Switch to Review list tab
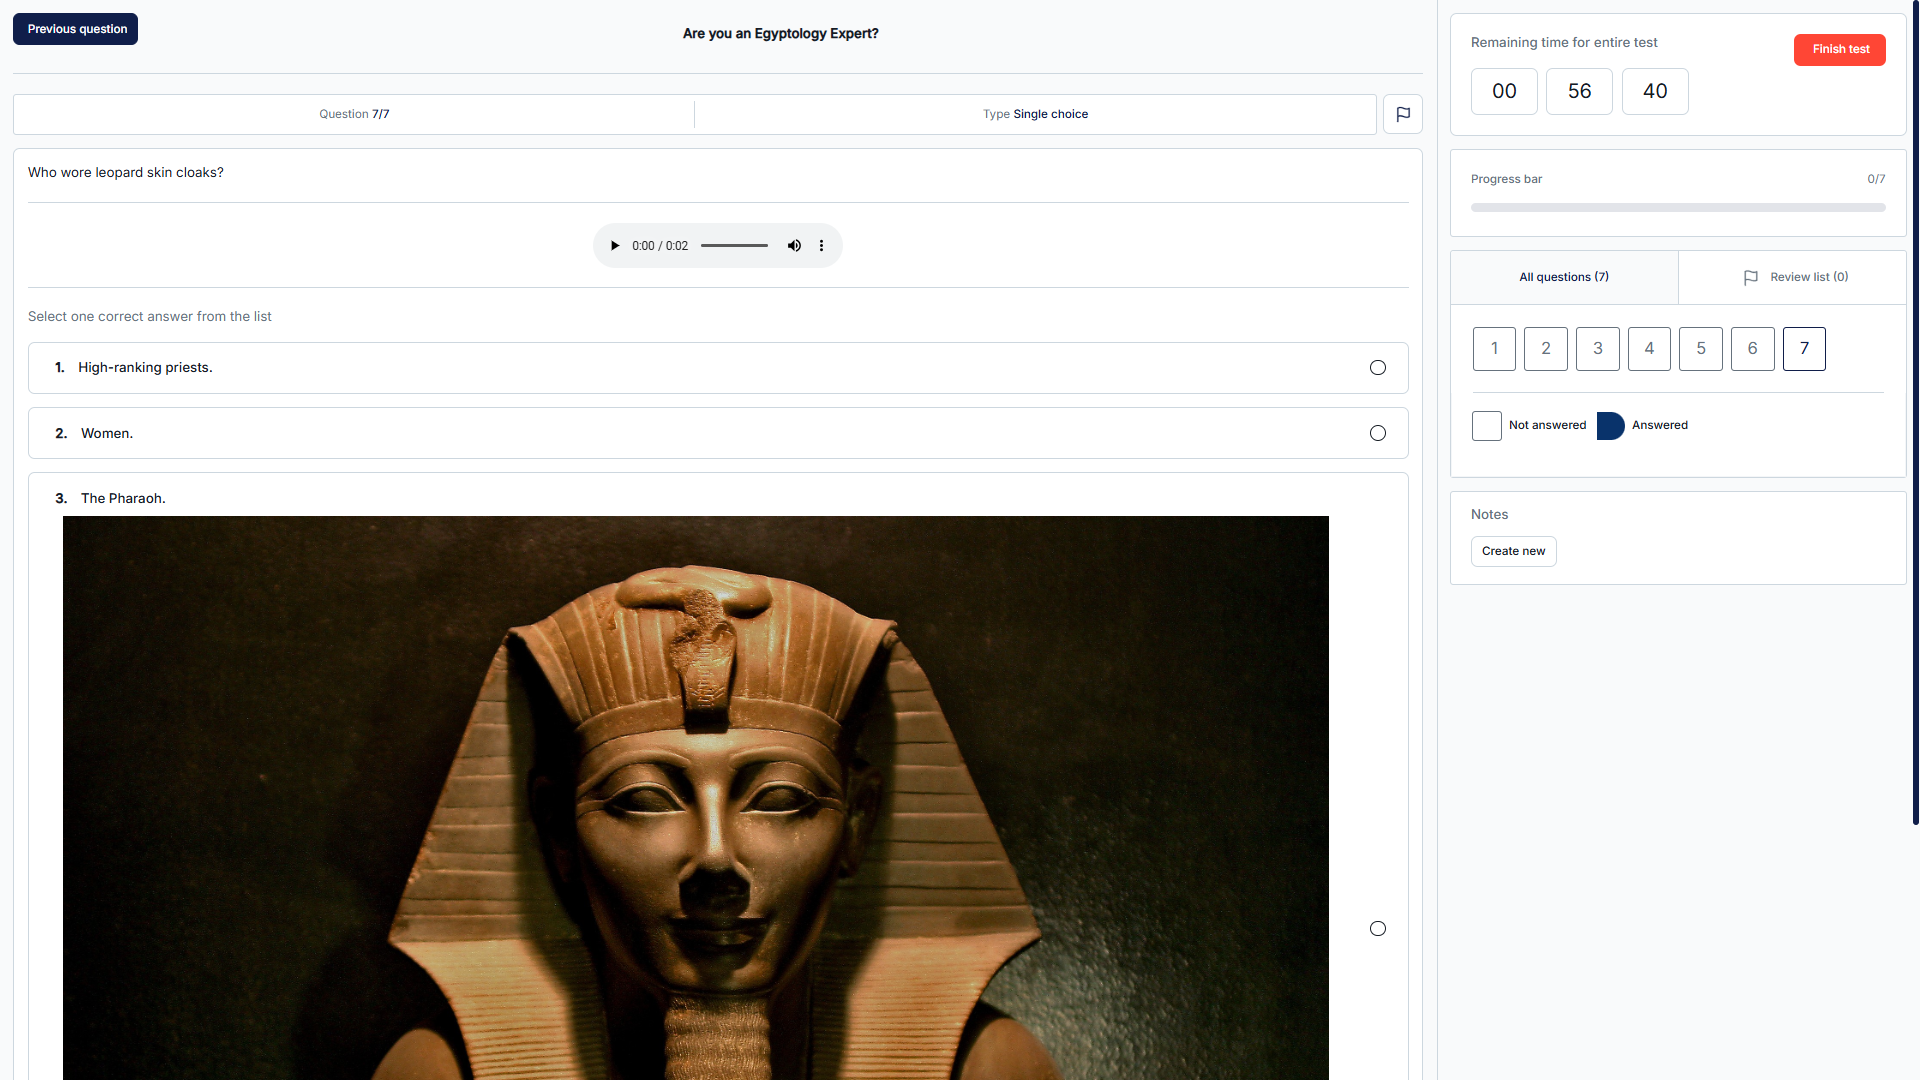This screenshot has width=1920, height=1080. click(x=1794, y=277)
